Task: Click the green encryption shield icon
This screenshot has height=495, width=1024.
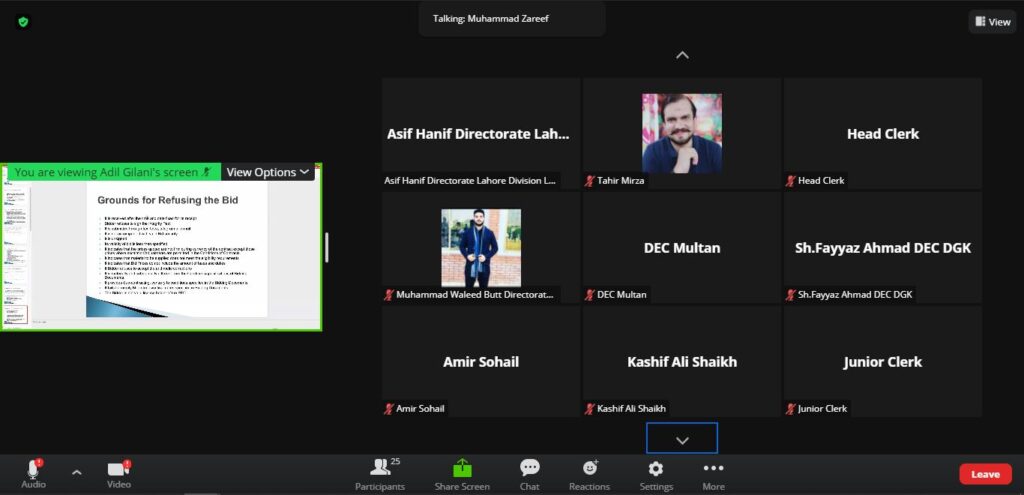Action: [23, 21]
